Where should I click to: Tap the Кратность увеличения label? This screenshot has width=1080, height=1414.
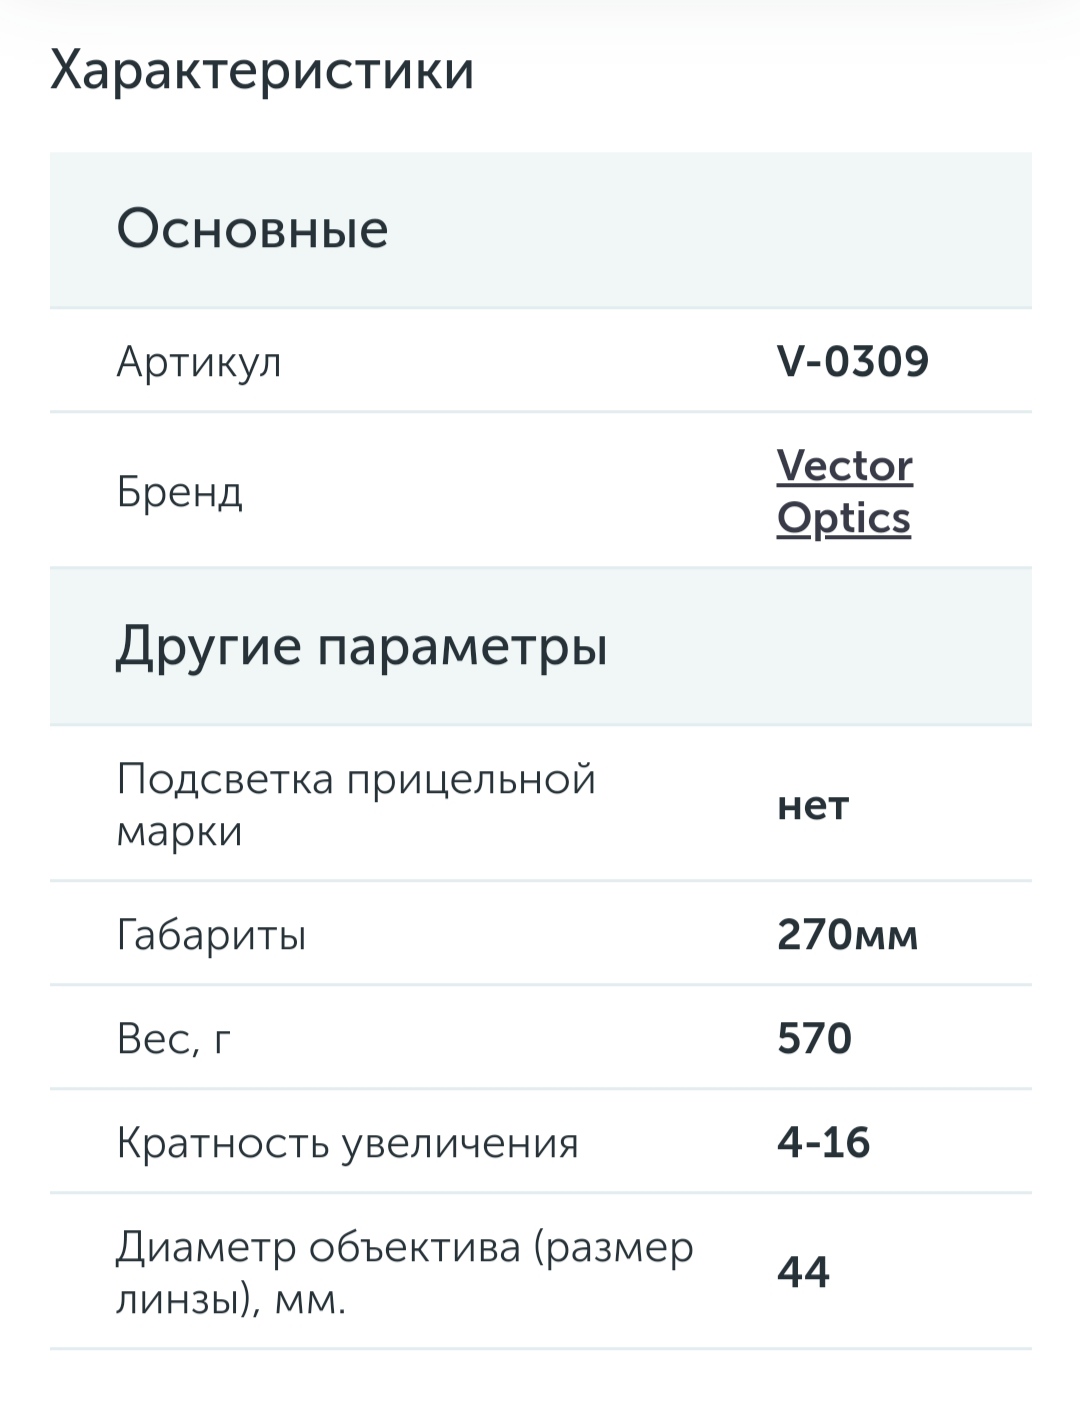coord(347,1143)
